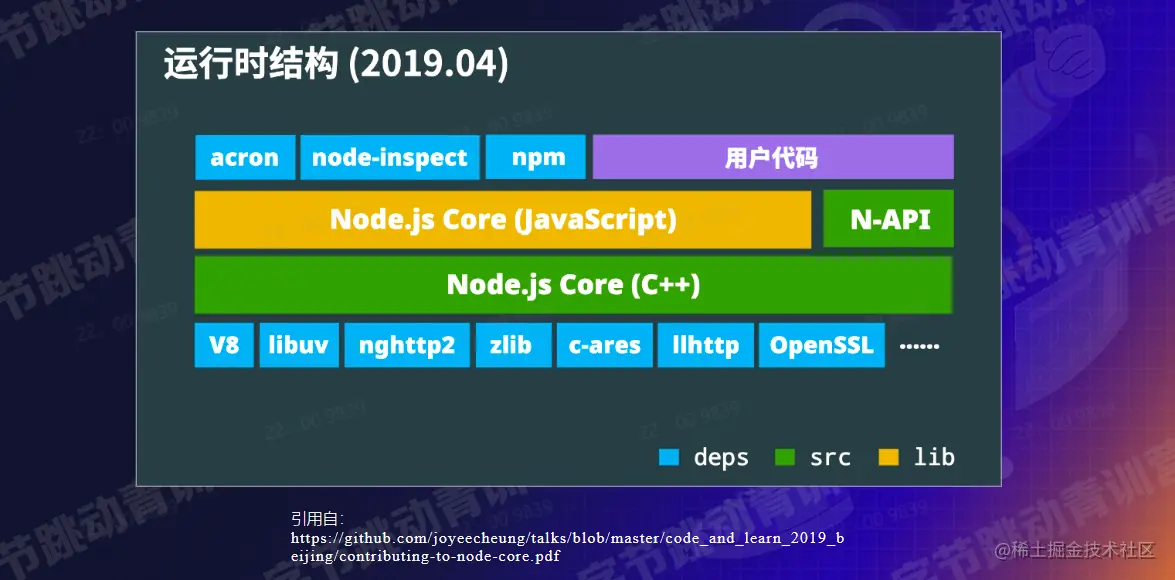The height and width of the screenshot is (580, 1175).
Task: Click the green src legend swatch
Action: (785, 457)
